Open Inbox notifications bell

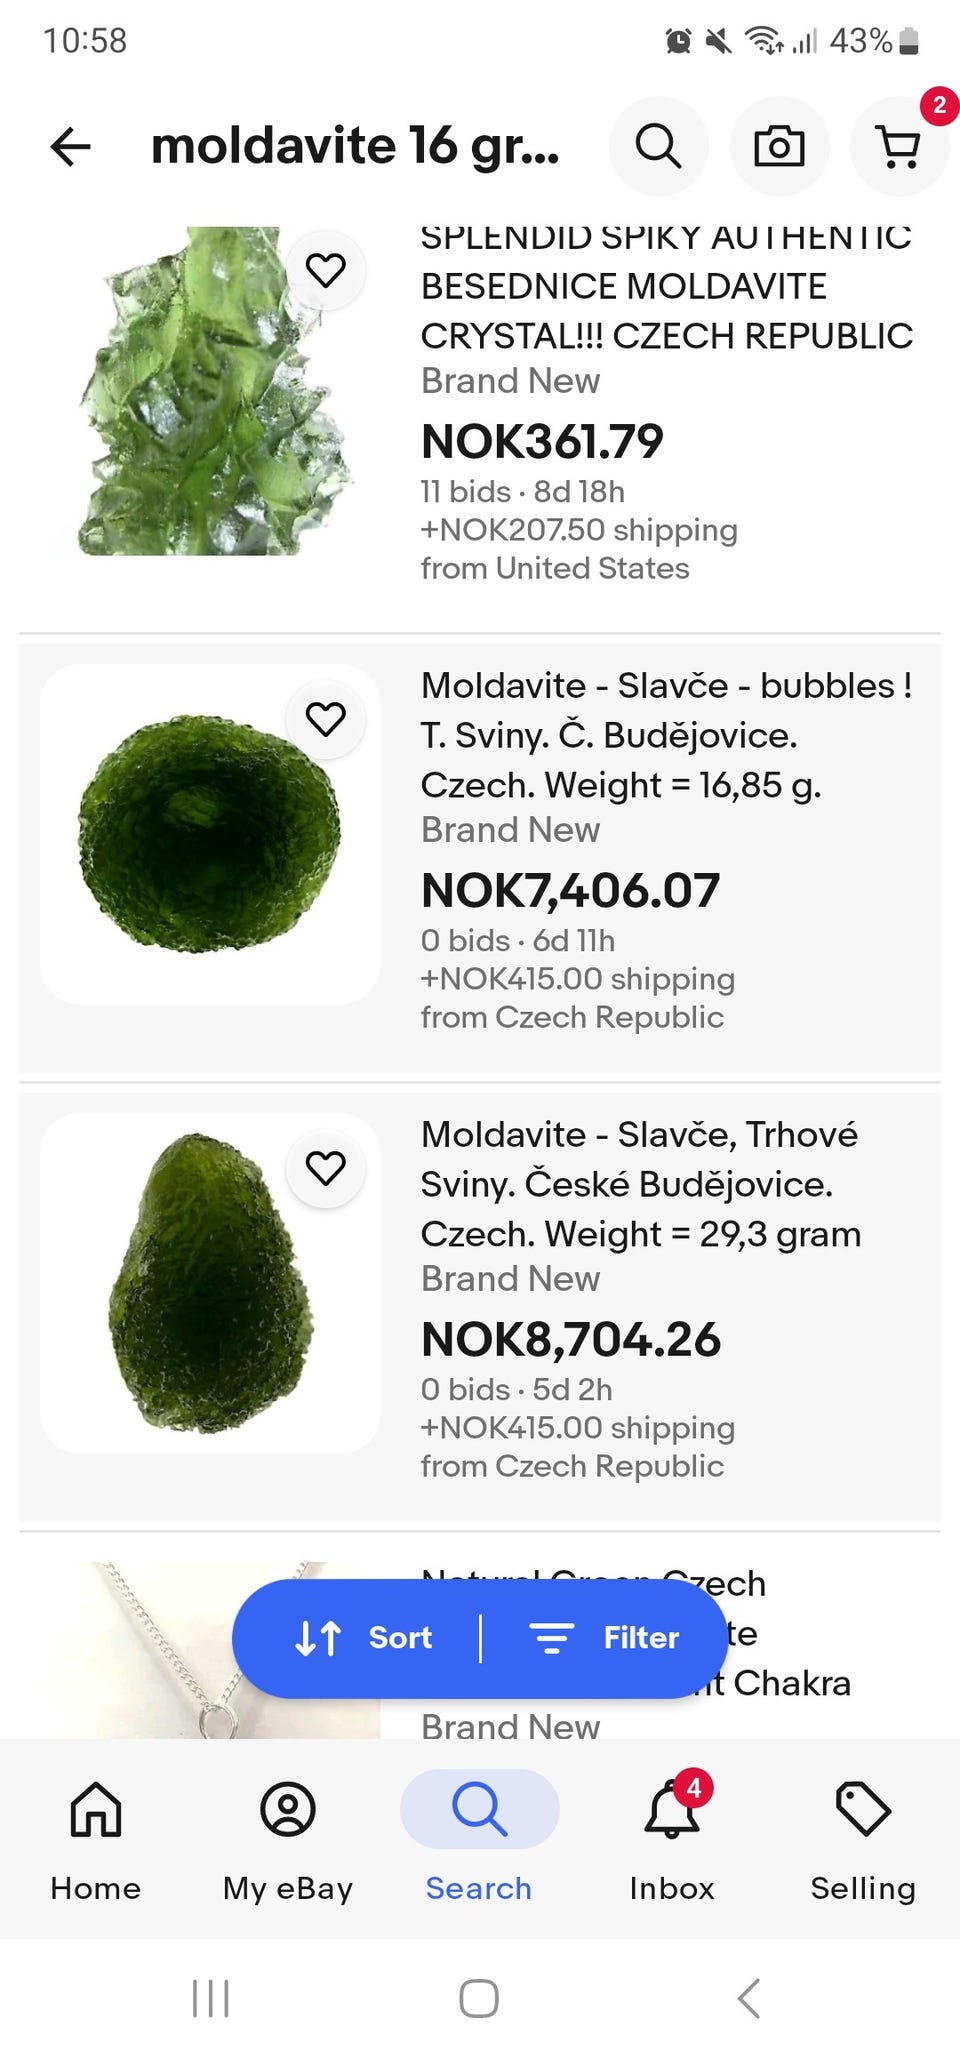click(672, 1839)
